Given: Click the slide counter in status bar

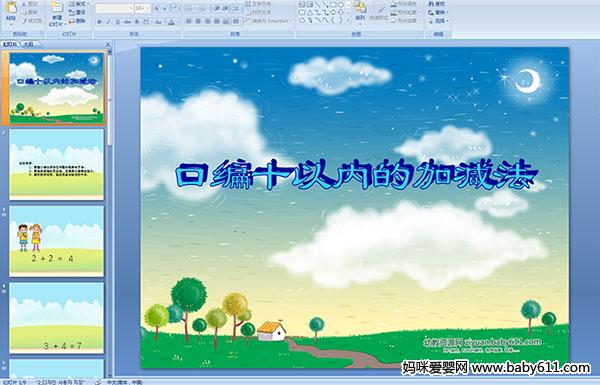Looking at the screenshot, I should tap(15, 382).
